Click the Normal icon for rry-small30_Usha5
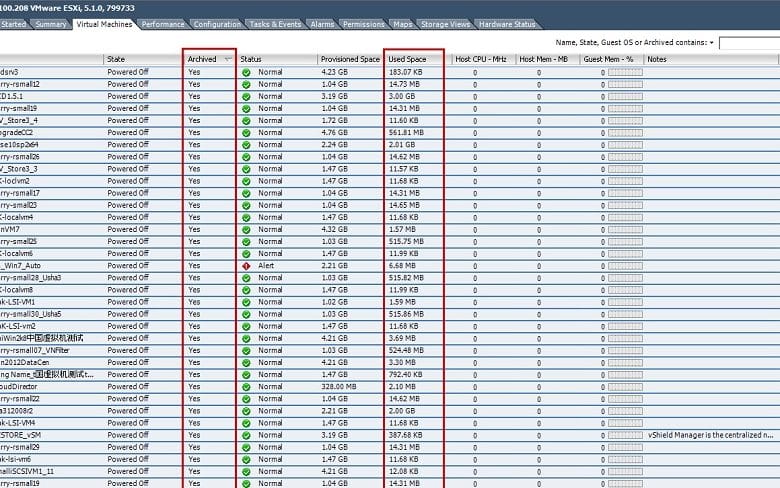 pyautogui.click(x=246, y=314)
